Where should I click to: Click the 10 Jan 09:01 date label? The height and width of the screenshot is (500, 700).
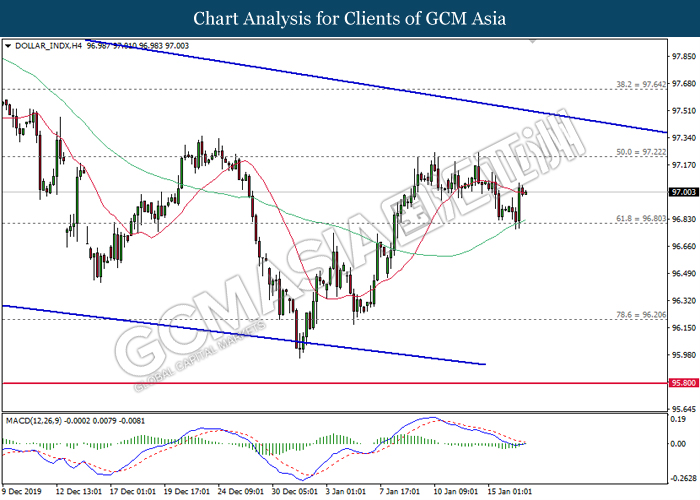457,491
